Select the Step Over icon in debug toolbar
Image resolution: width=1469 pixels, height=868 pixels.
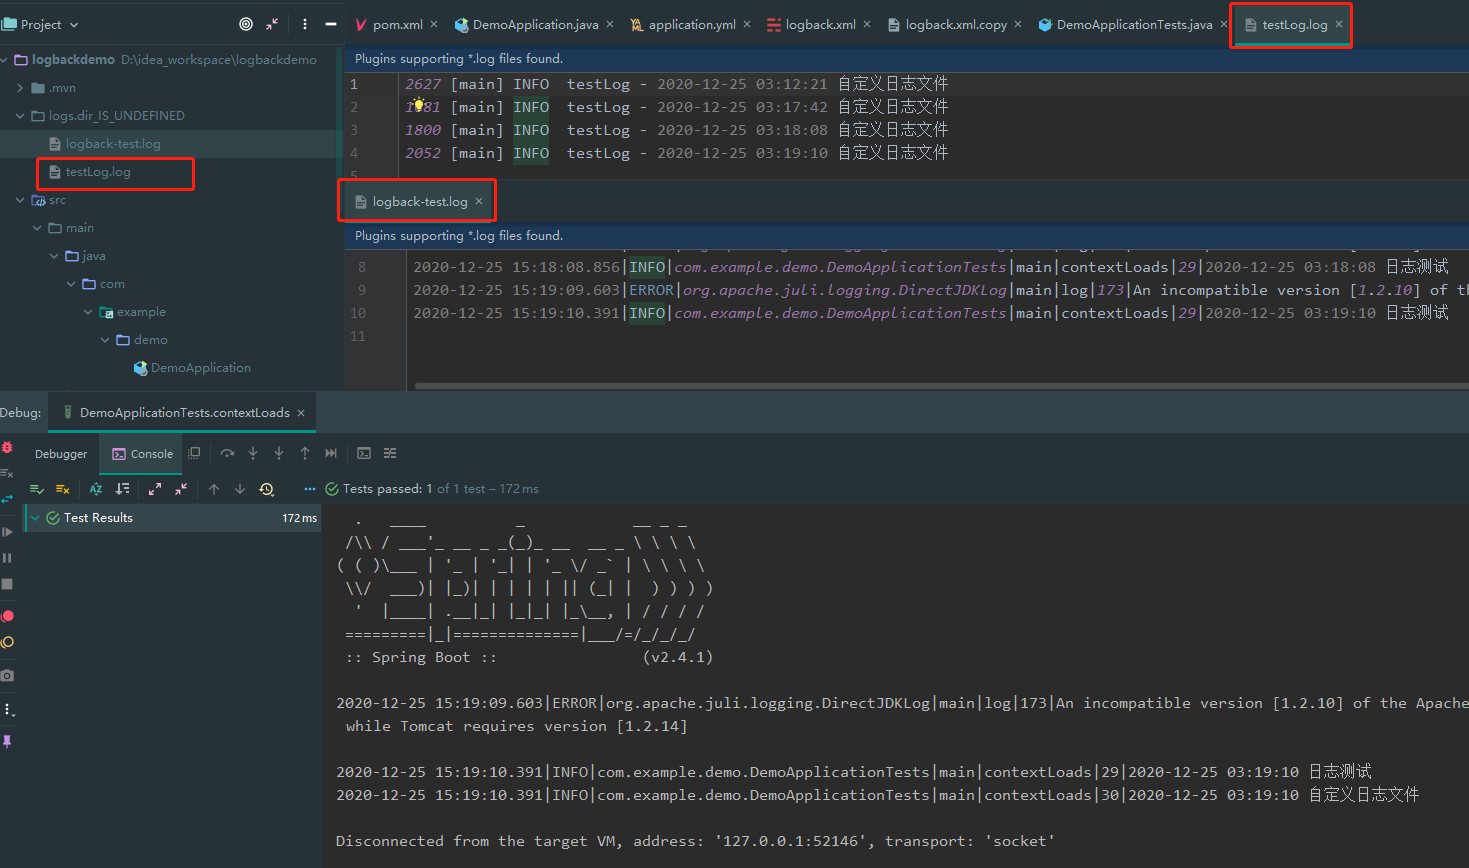tap(228, 453)
